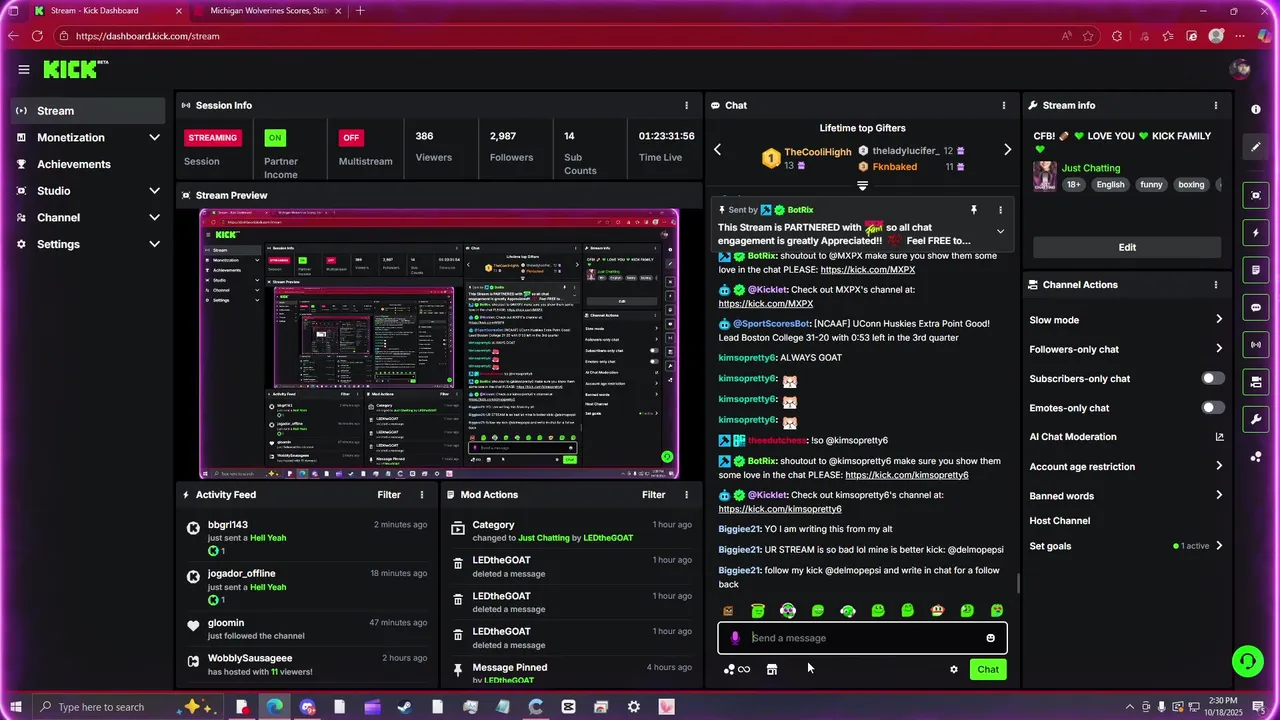This screenshot has height=720, width=1280.
Task: Click the info icon in the right sidebar
Action: tap(1256, 109)
